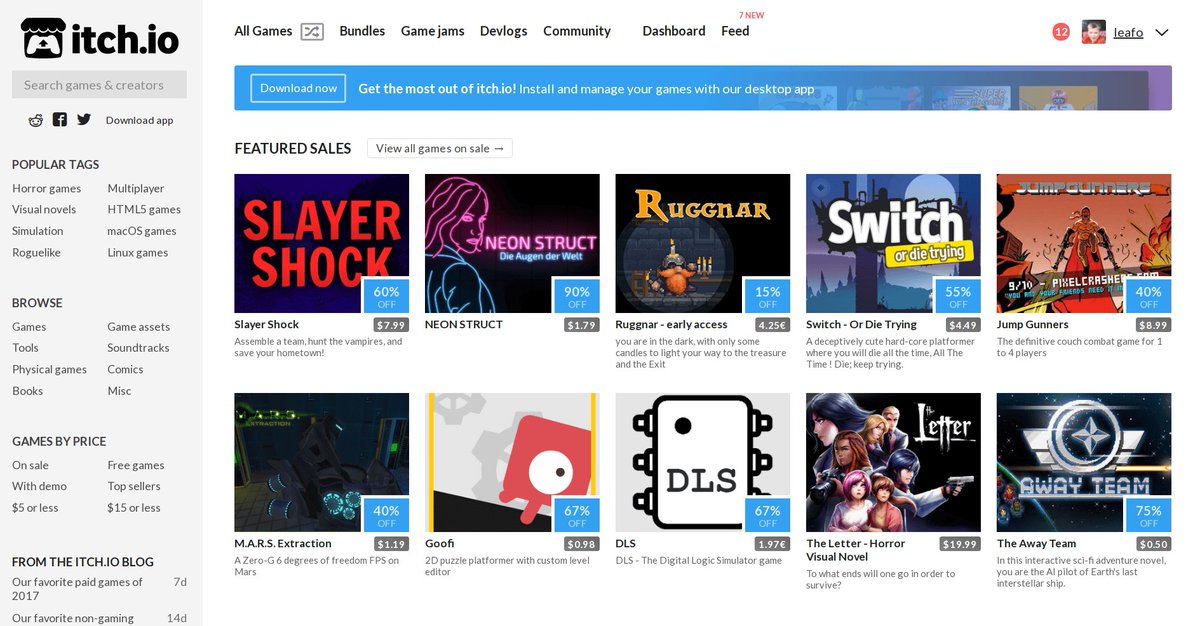This screenshot has height=626, width=1200.
Task: Click the Search games & creators field
Action: click(x=99, y=85)
